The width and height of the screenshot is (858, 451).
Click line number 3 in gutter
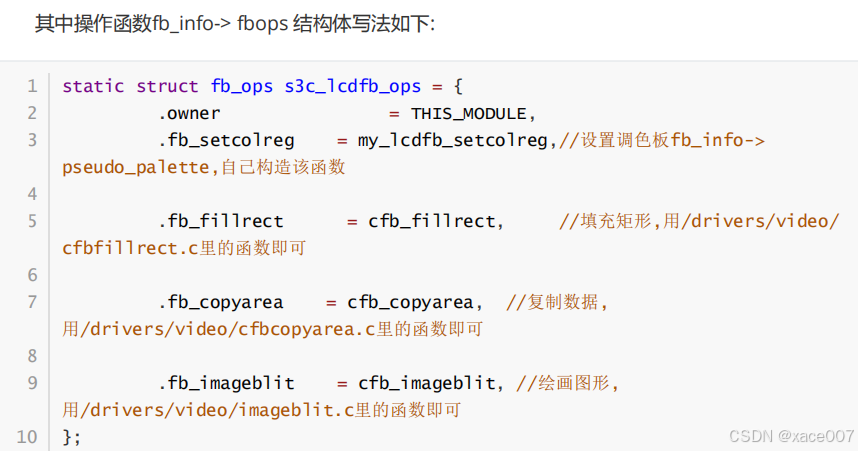pos(32,140)
